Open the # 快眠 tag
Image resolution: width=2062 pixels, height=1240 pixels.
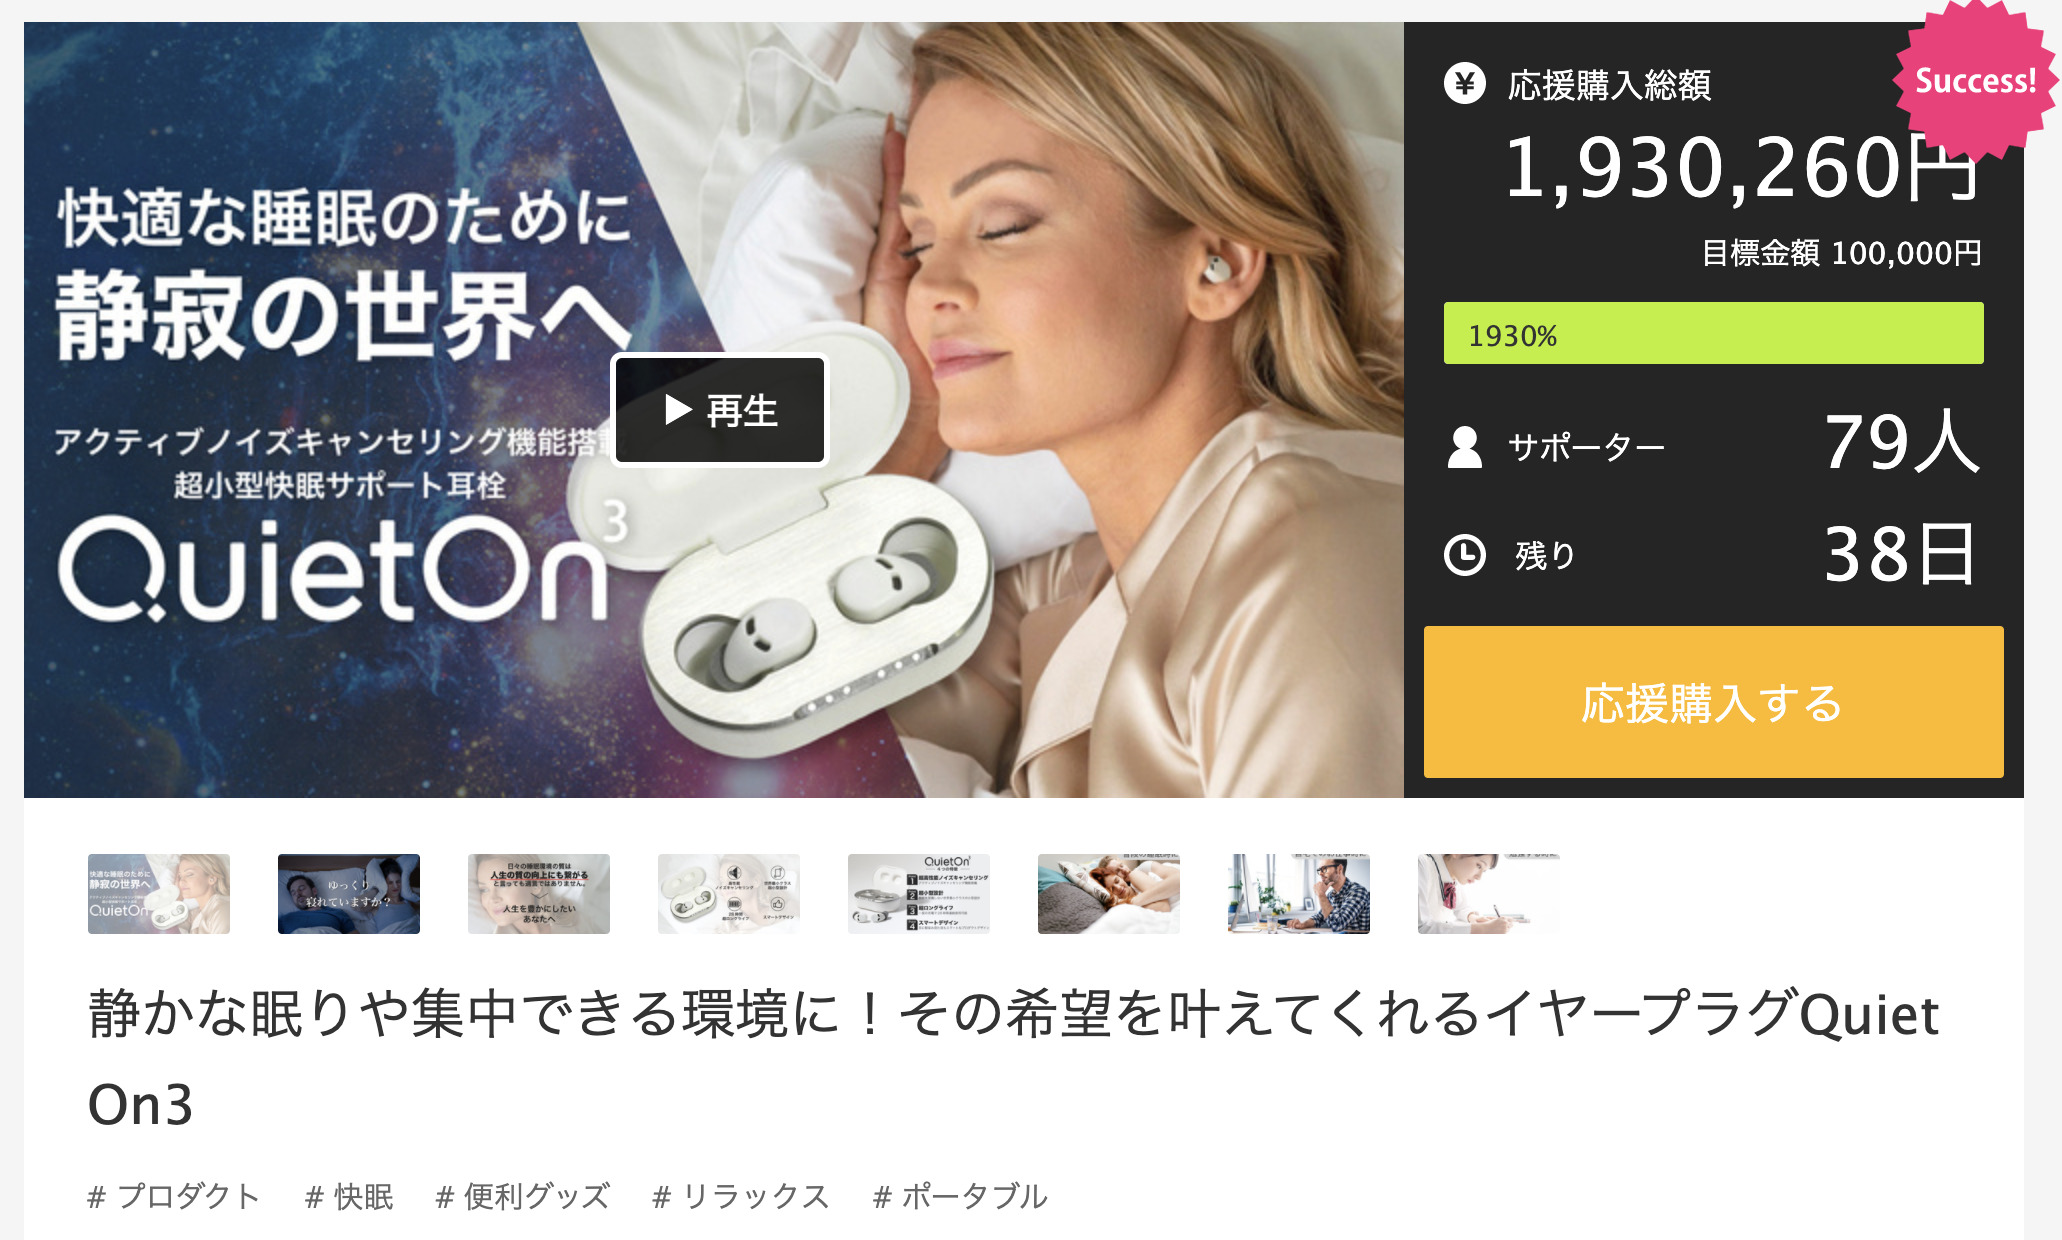349,1196
